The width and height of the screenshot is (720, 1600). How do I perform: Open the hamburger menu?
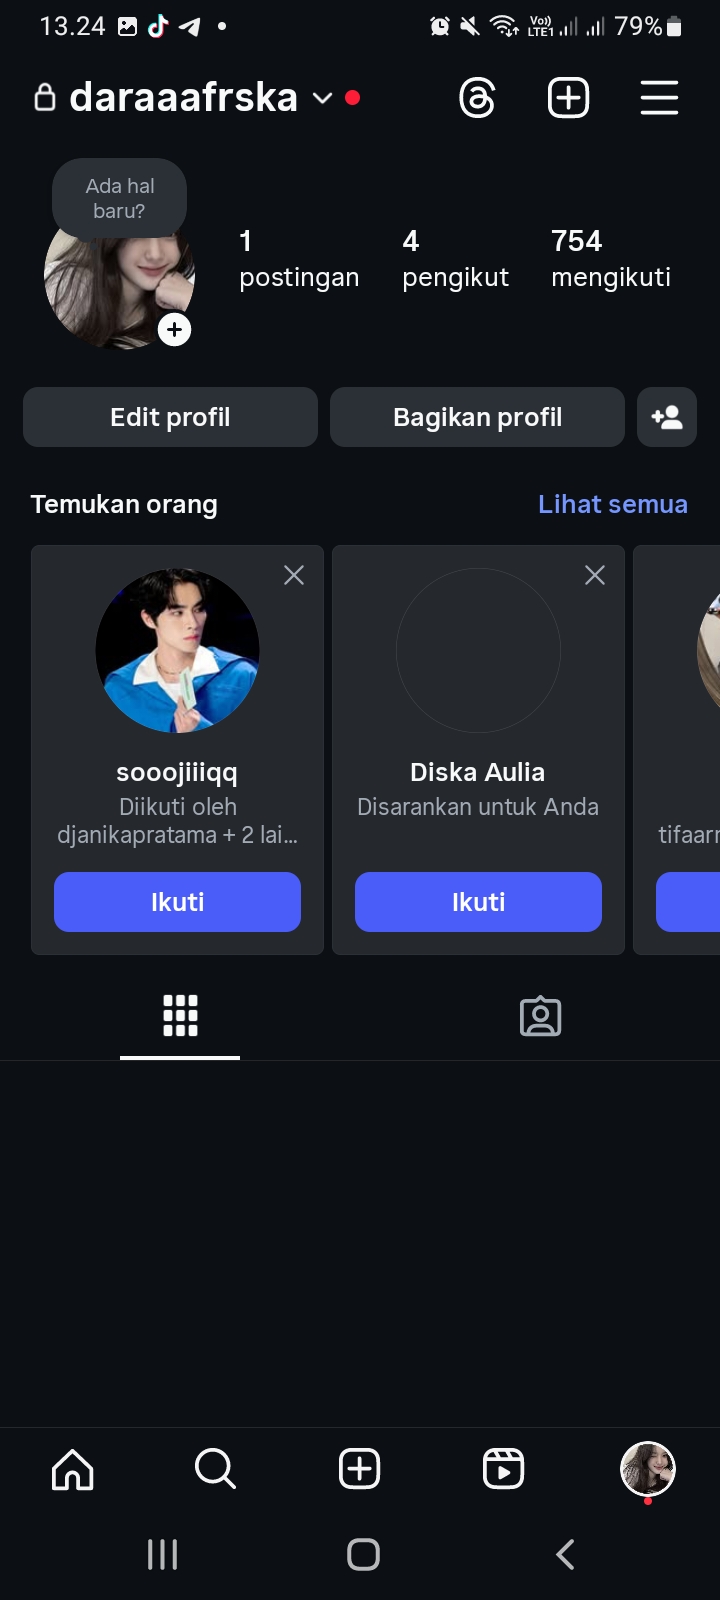tap(659, 98)
